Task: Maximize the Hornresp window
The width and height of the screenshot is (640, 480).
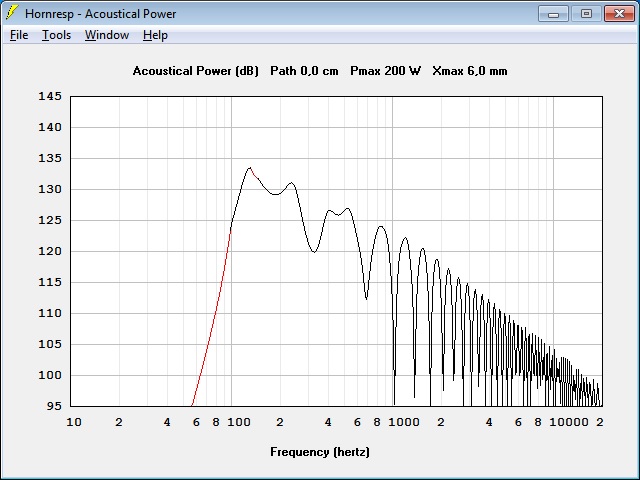Action: [x=586, y=14]
